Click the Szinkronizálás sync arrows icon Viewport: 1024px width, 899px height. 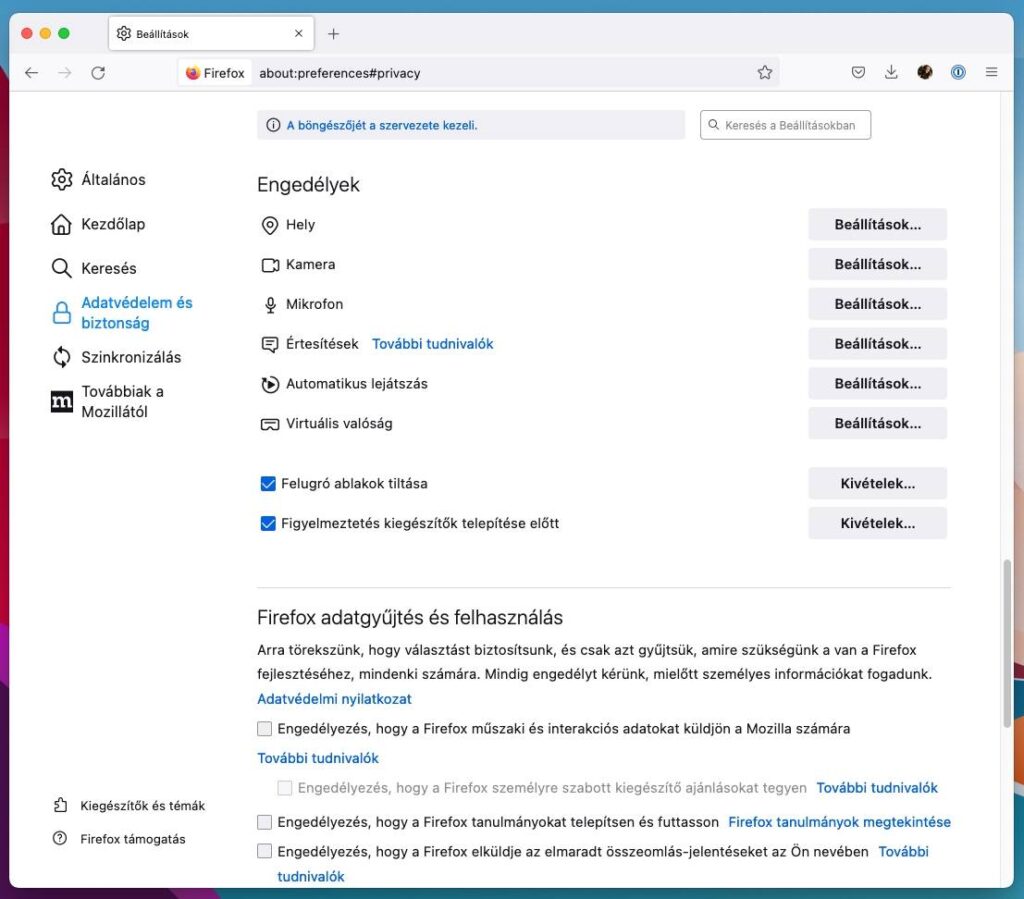61,357
